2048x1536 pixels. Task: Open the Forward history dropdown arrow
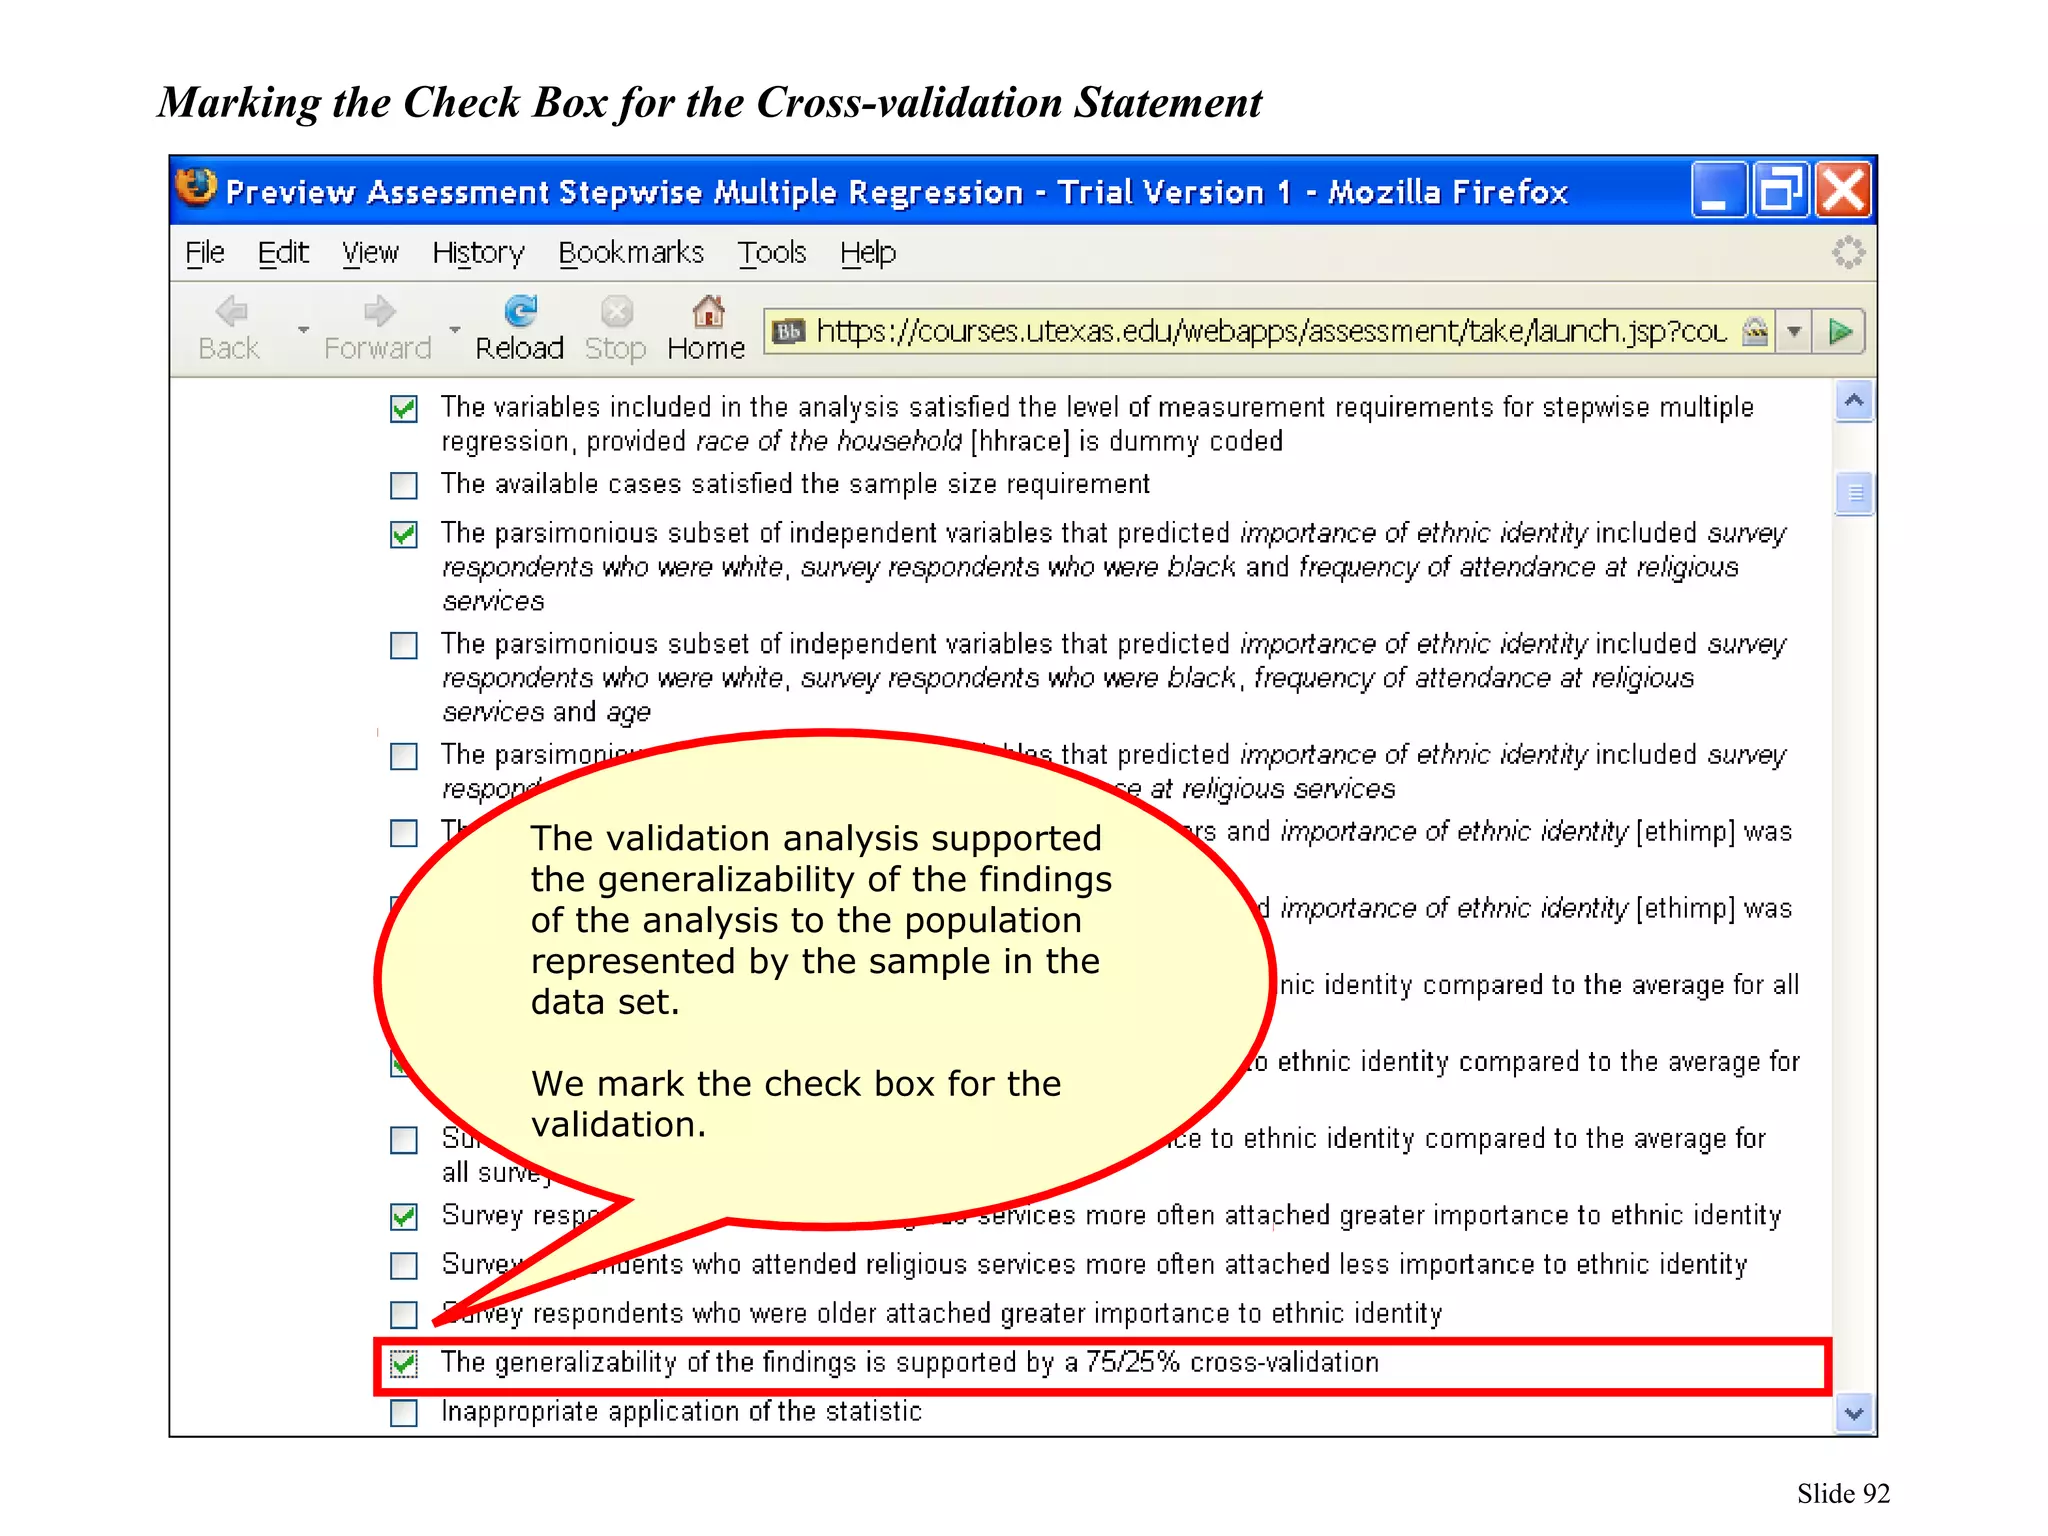(455, 329)
